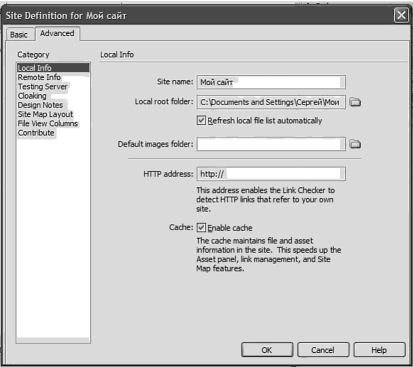Screen dimensions: 413x367
Task: Select the Remote Info category
Action: pyautogui.click(x=53, y=77)
